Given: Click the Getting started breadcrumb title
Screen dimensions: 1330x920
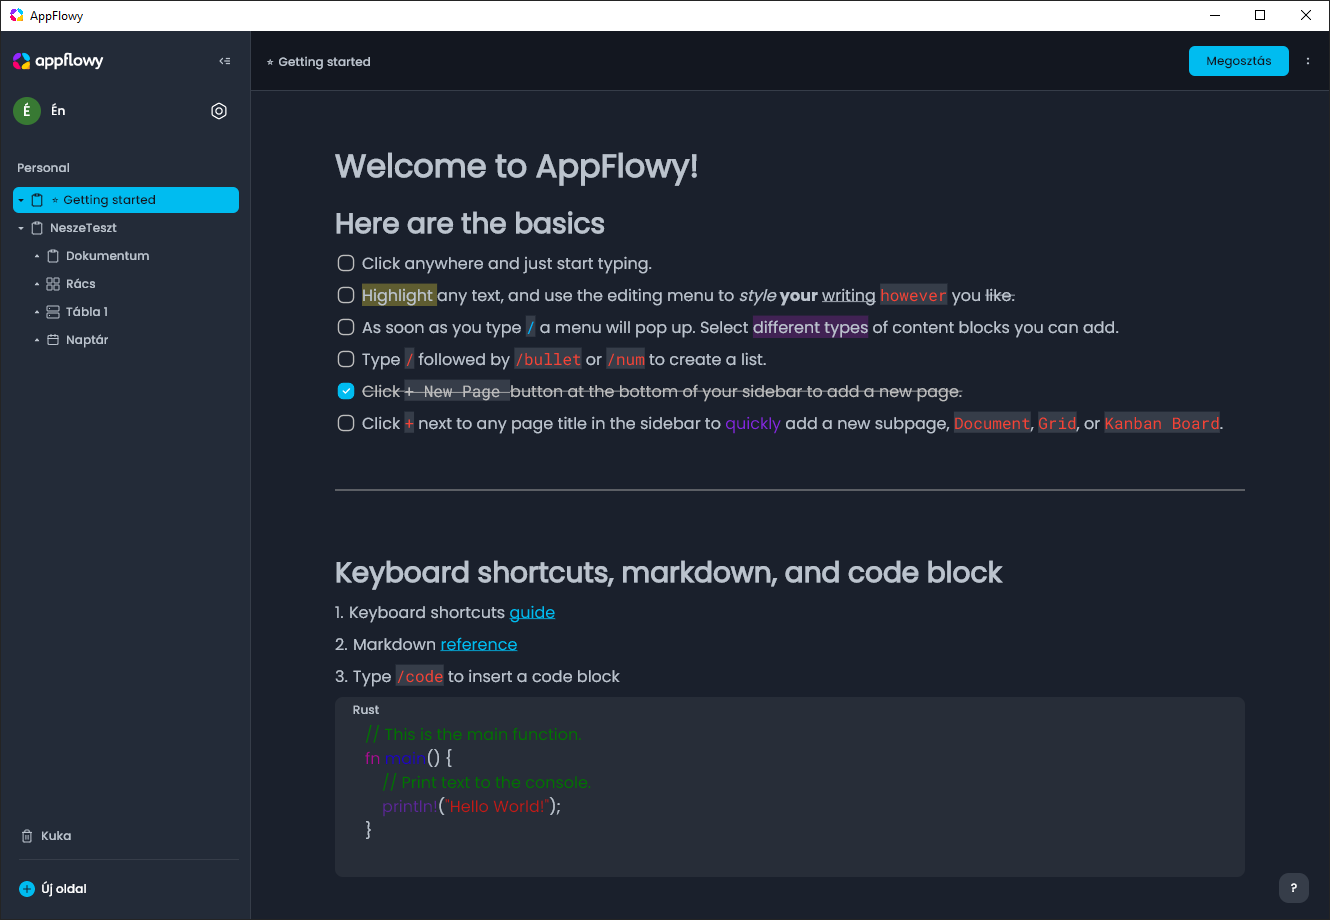Looking at the screenshot, I should point(319,62).
